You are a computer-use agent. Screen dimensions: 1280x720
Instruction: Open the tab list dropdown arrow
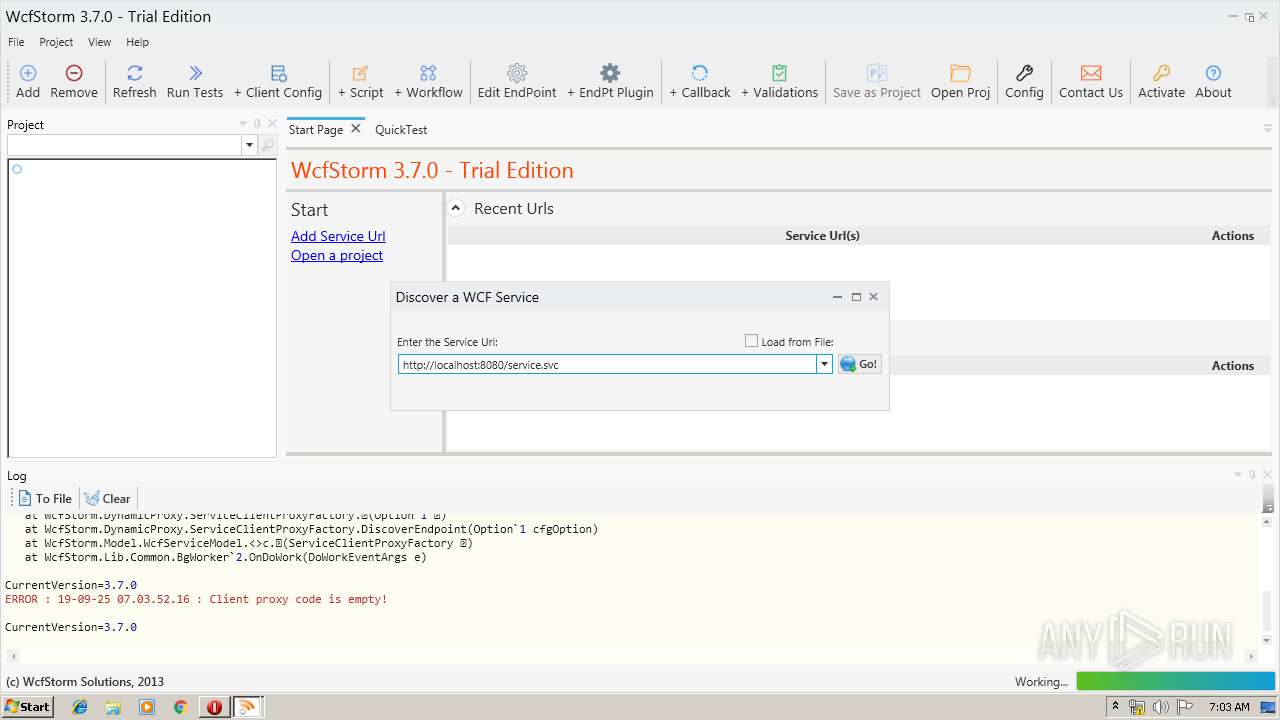click(x=1267, y=129)
